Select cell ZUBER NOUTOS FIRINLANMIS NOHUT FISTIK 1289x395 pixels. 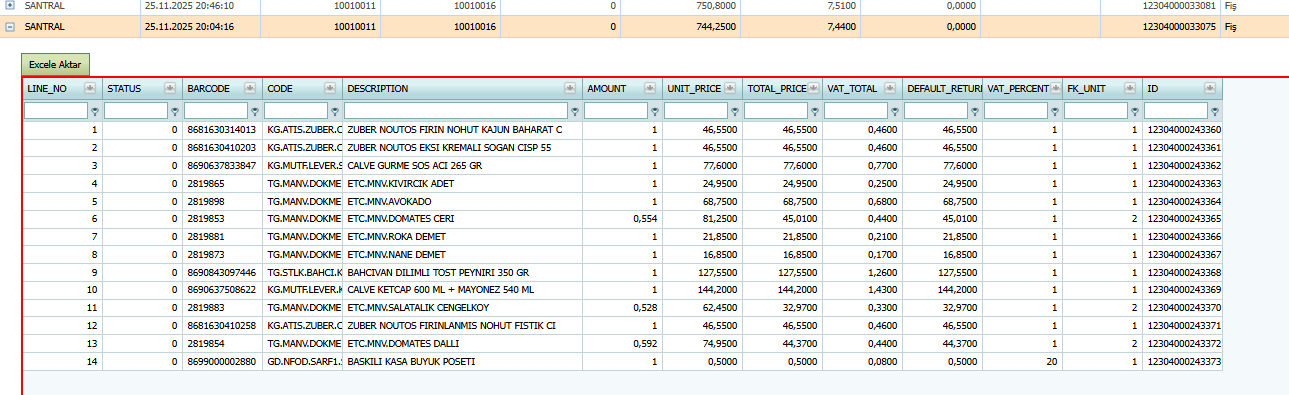[462, 326]
